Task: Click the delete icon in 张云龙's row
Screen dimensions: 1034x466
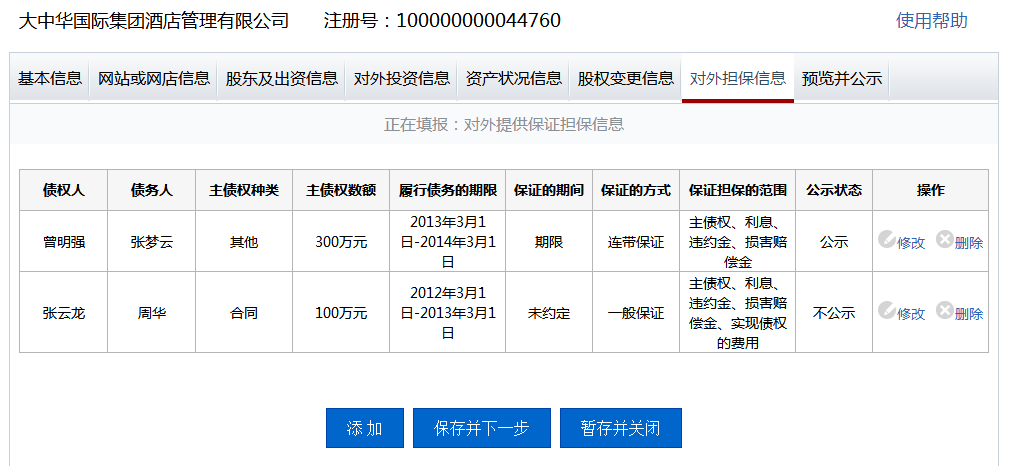Action: click(944, 311)
